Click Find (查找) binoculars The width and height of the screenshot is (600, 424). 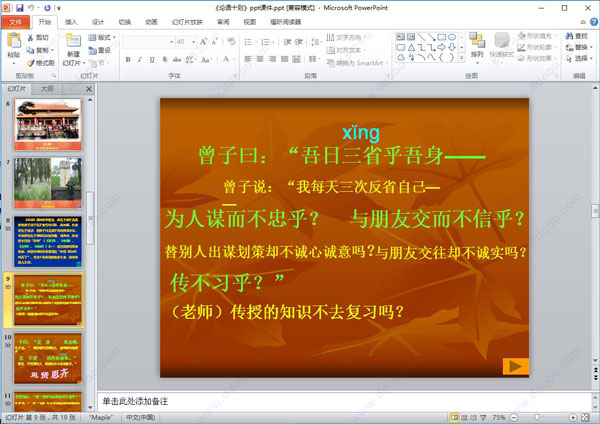(x=577, y=36)
